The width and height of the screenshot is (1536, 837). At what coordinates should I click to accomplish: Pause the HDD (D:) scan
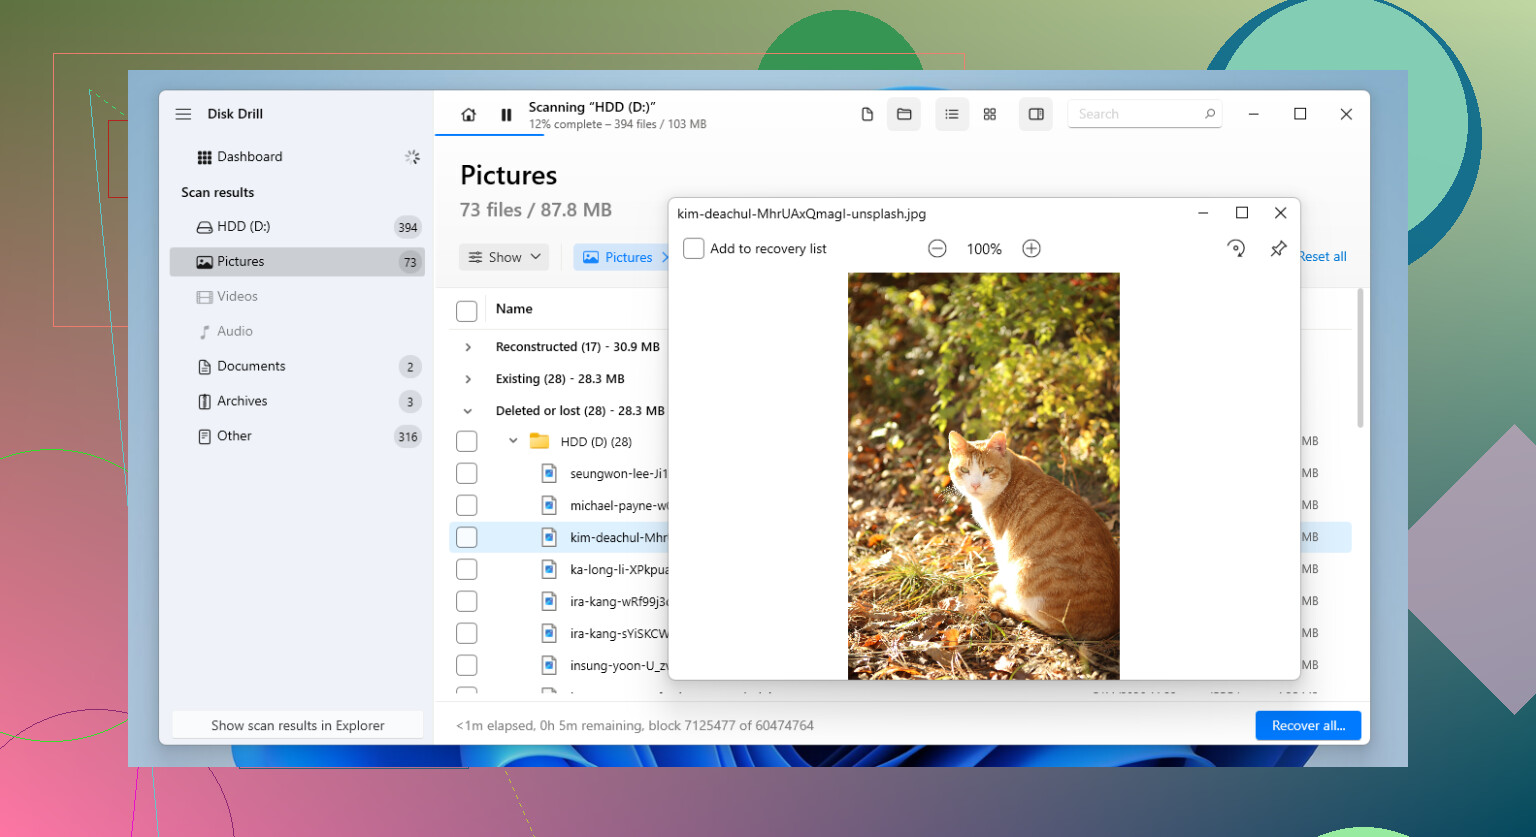pyautogui.click(x=506, y=115)
